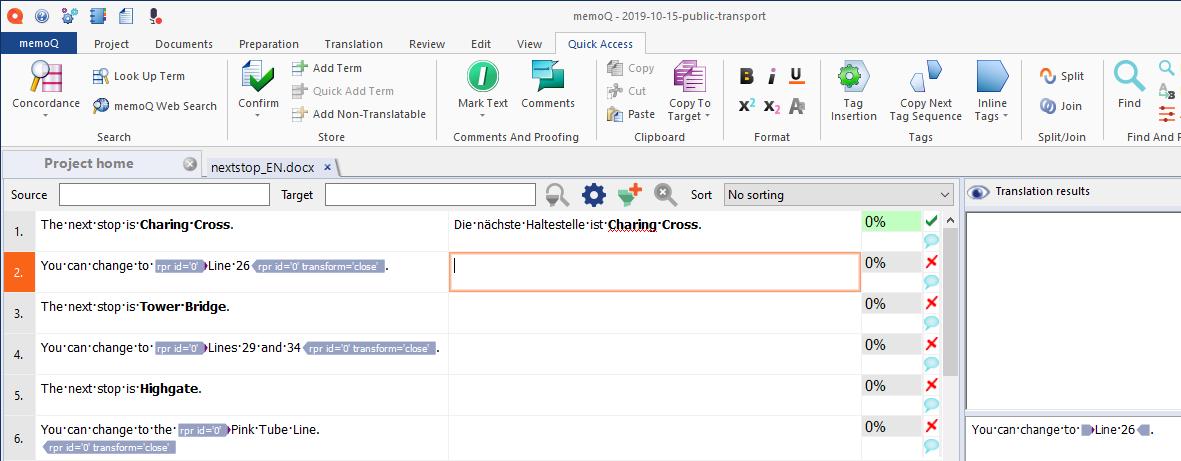The height and width of the screenshot is (461, 1181).
Task: Select segment number 4 row header
Action: [x=18, y=354]
